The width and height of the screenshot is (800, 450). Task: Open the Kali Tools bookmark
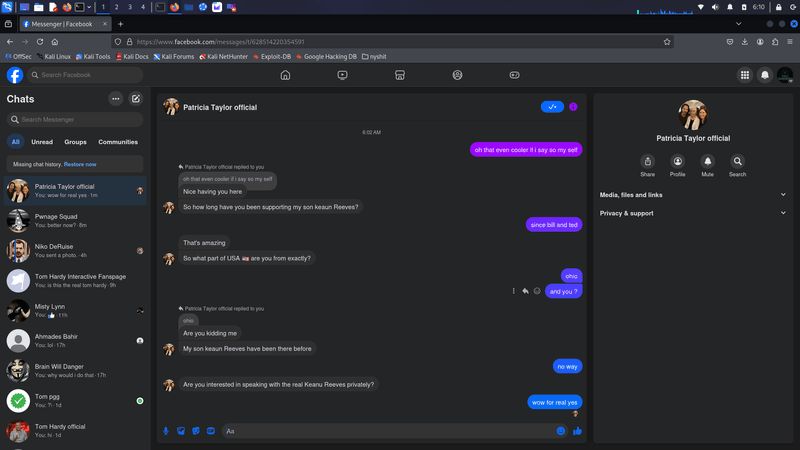click(93, 57)
